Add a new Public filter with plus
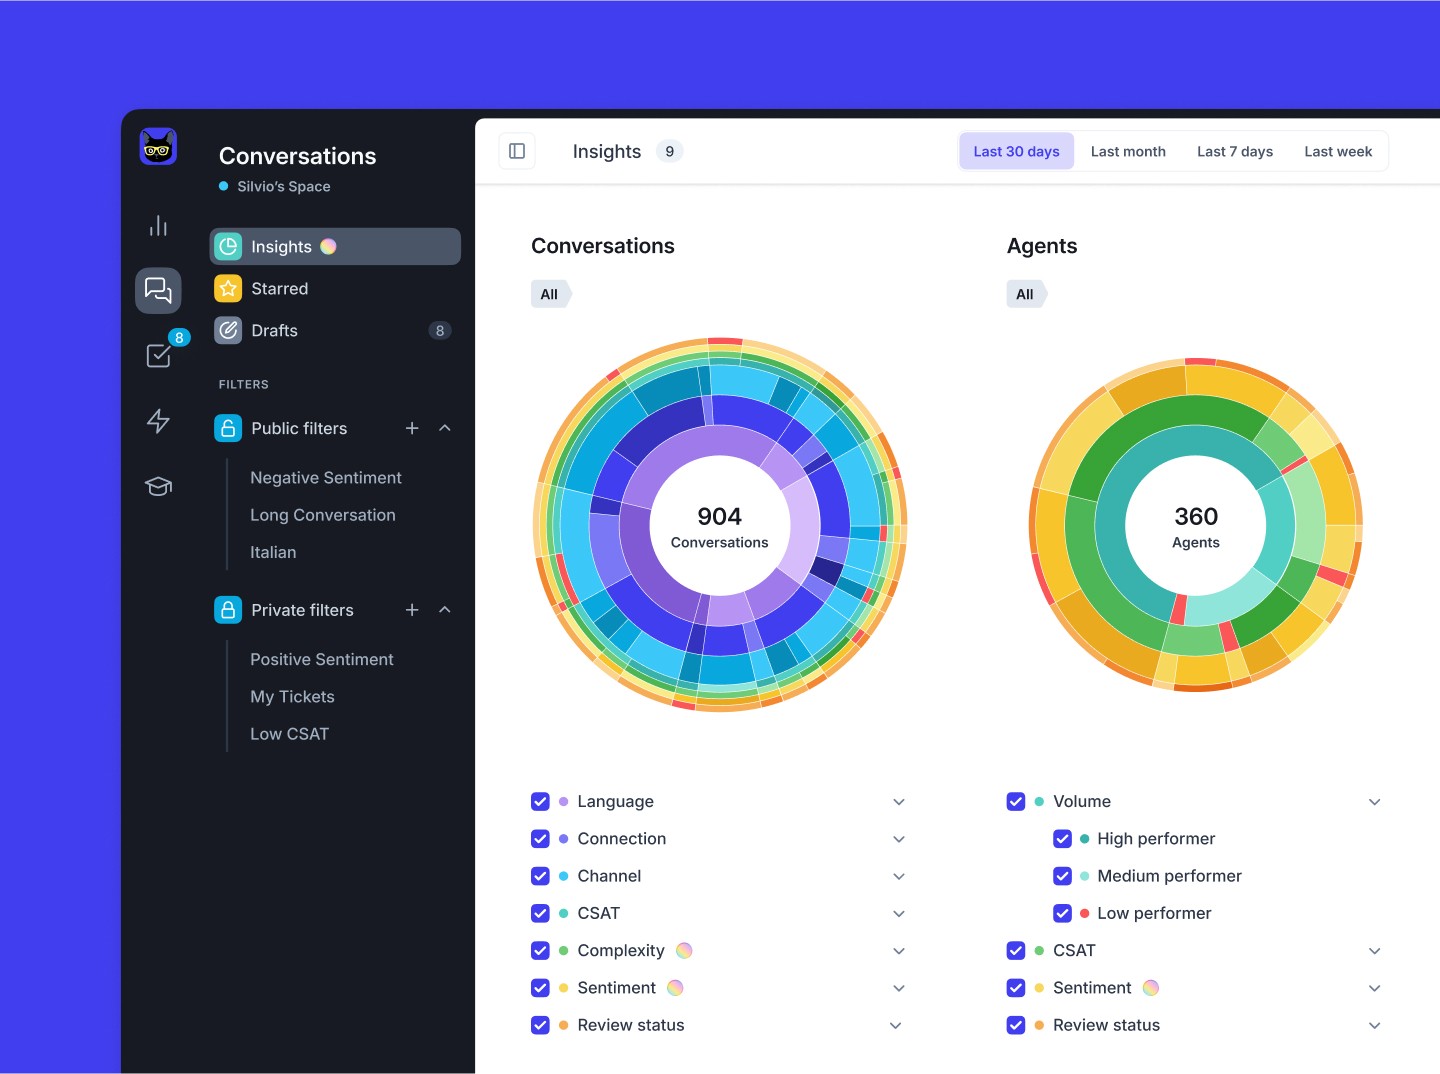This screenshot has width=1440, height=1074. pyautogui.click(x=412, y=428)
